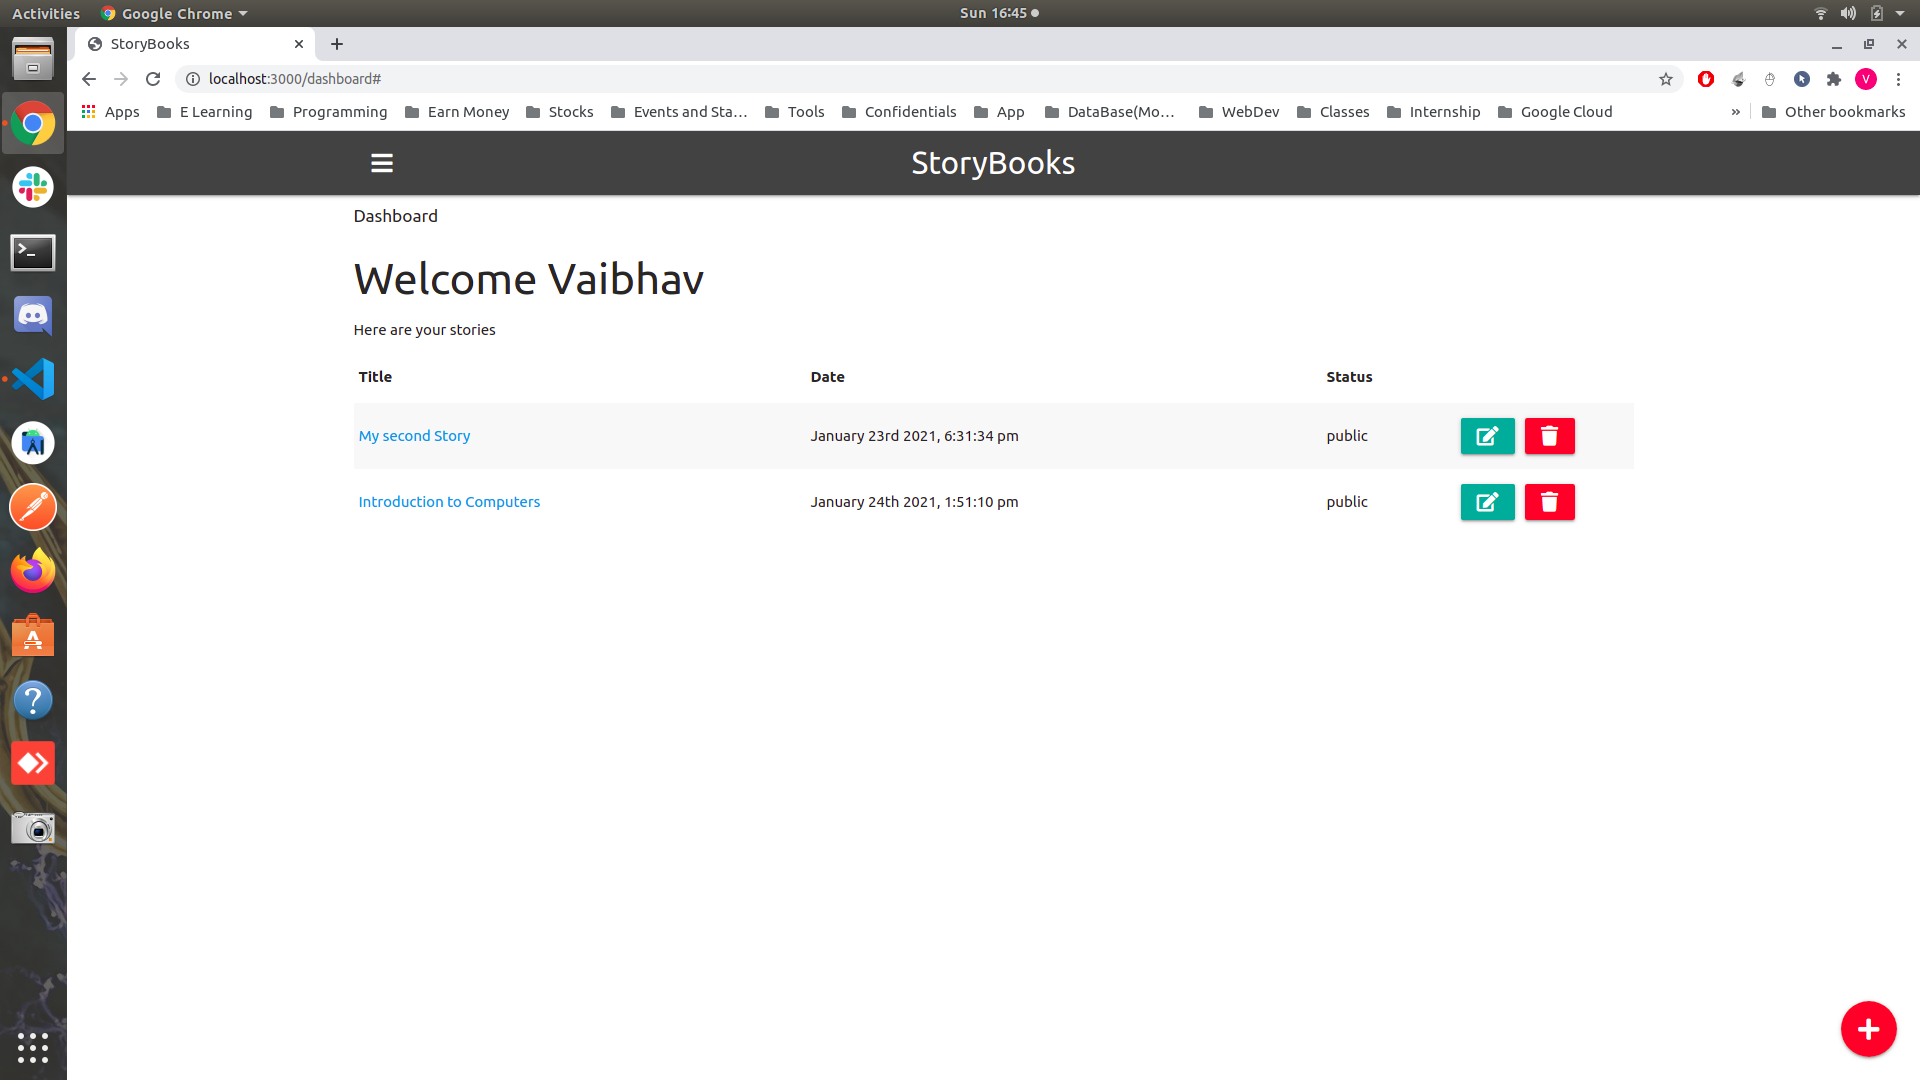The height and width of the screenshot is (1080, 1920).
Task: Bookmark this page with the star icon
Action: click(x=1665, y=79)
